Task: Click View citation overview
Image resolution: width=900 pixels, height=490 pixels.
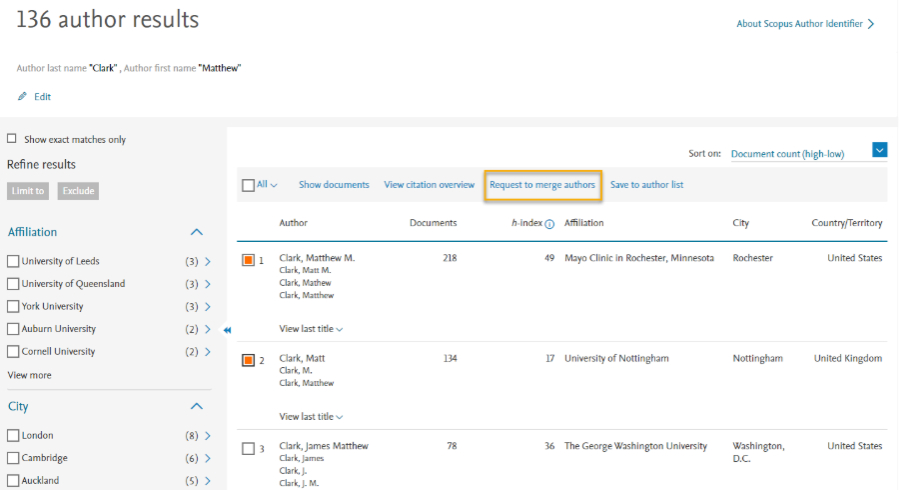Action: 429,185
